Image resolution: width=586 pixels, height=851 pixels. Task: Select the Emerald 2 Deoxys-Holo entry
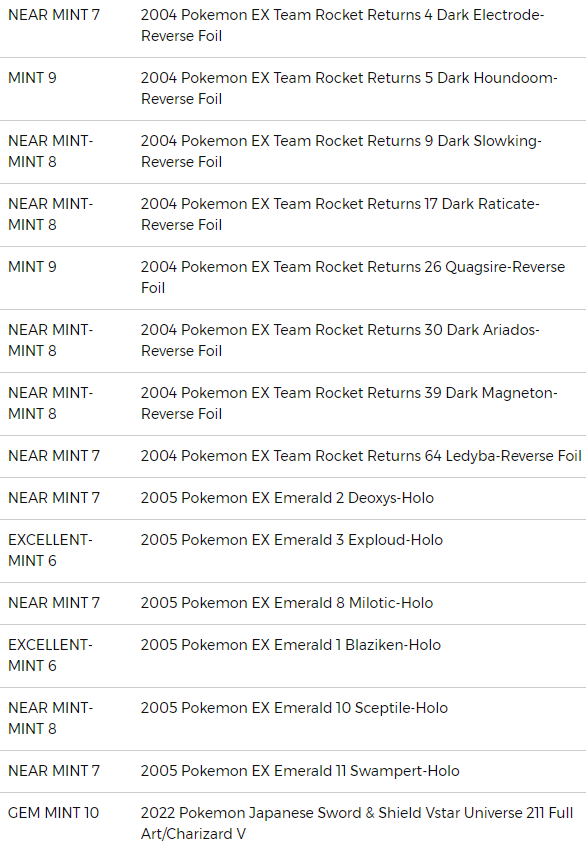point(293,498)
